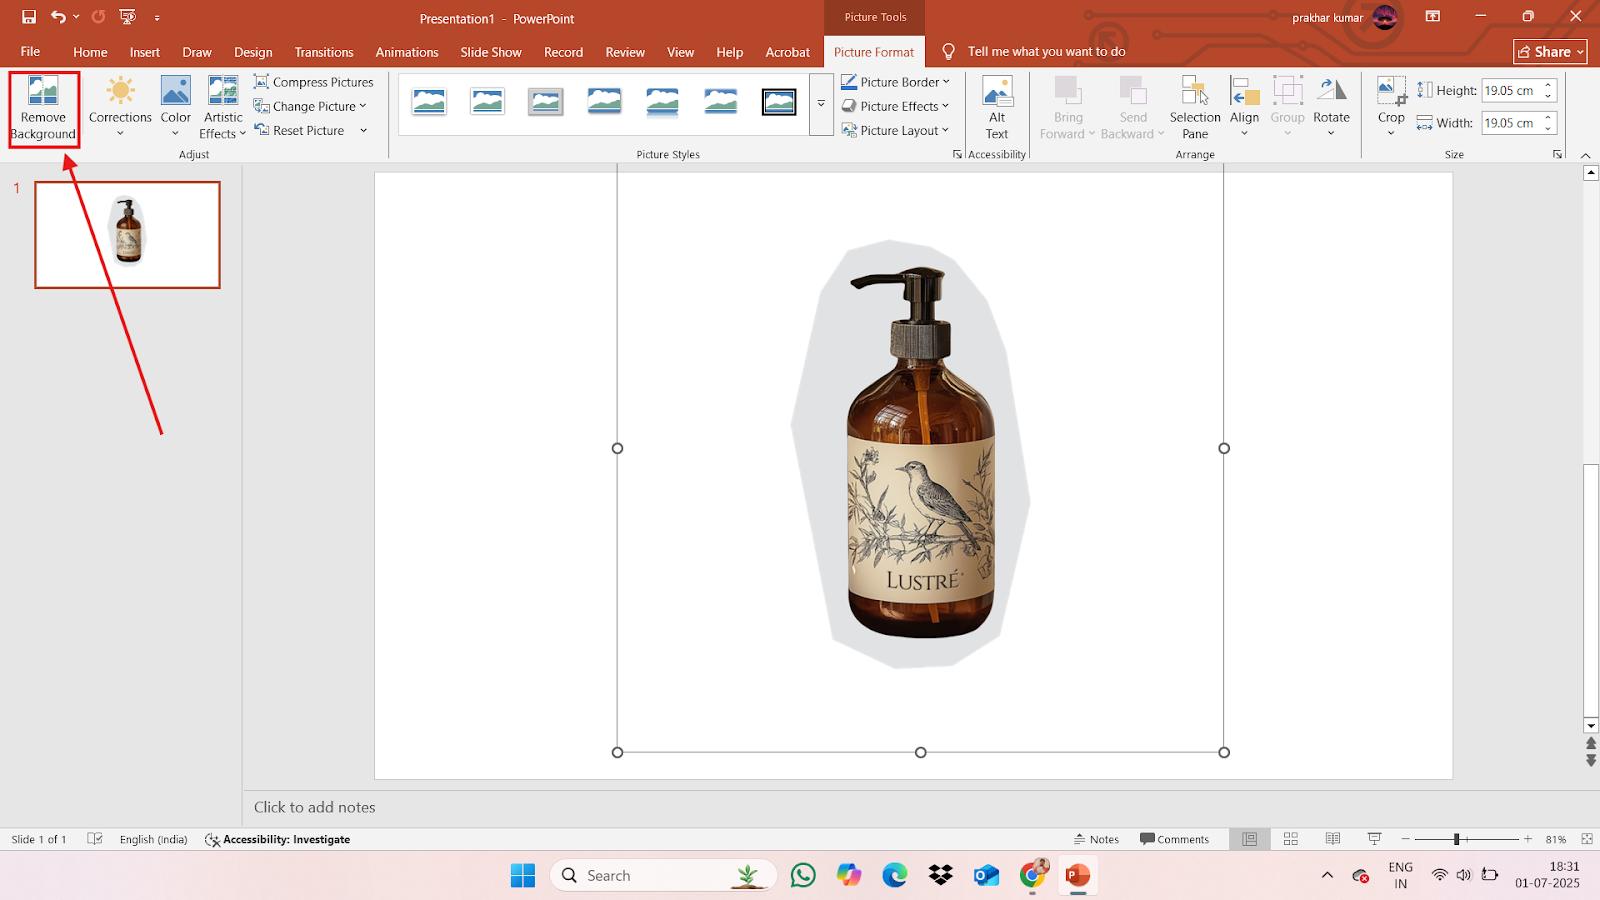The height and width of the screenshot is (900, 1600).
Task: Click the zoom in plus button
Action: pyautogui.click(x=1528, y=839)
